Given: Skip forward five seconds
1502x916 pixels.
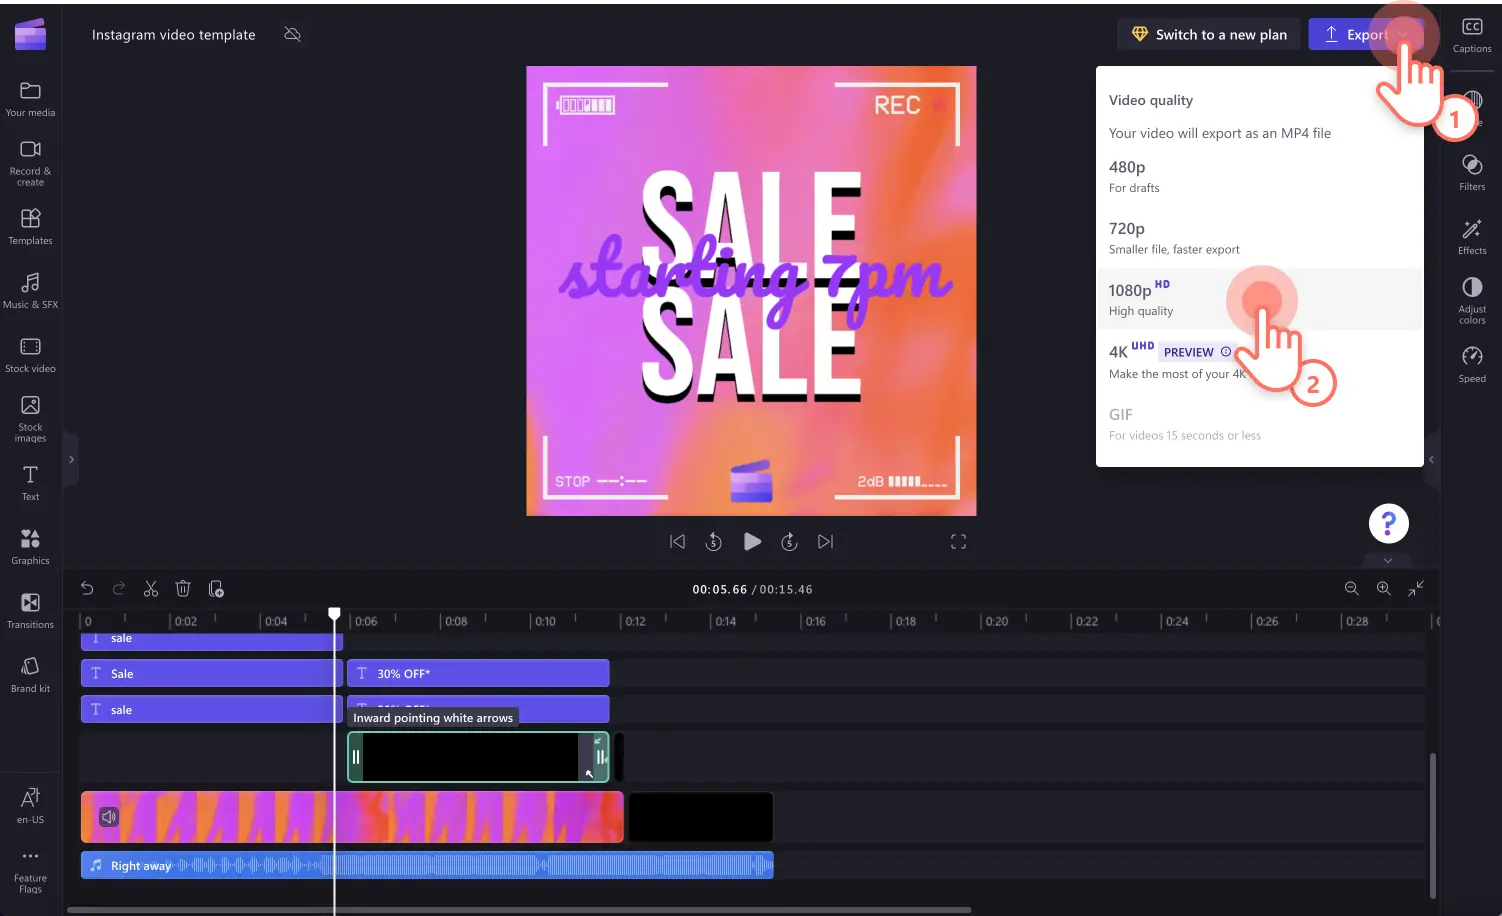Looking at the screenshot, I should [789, 541].
